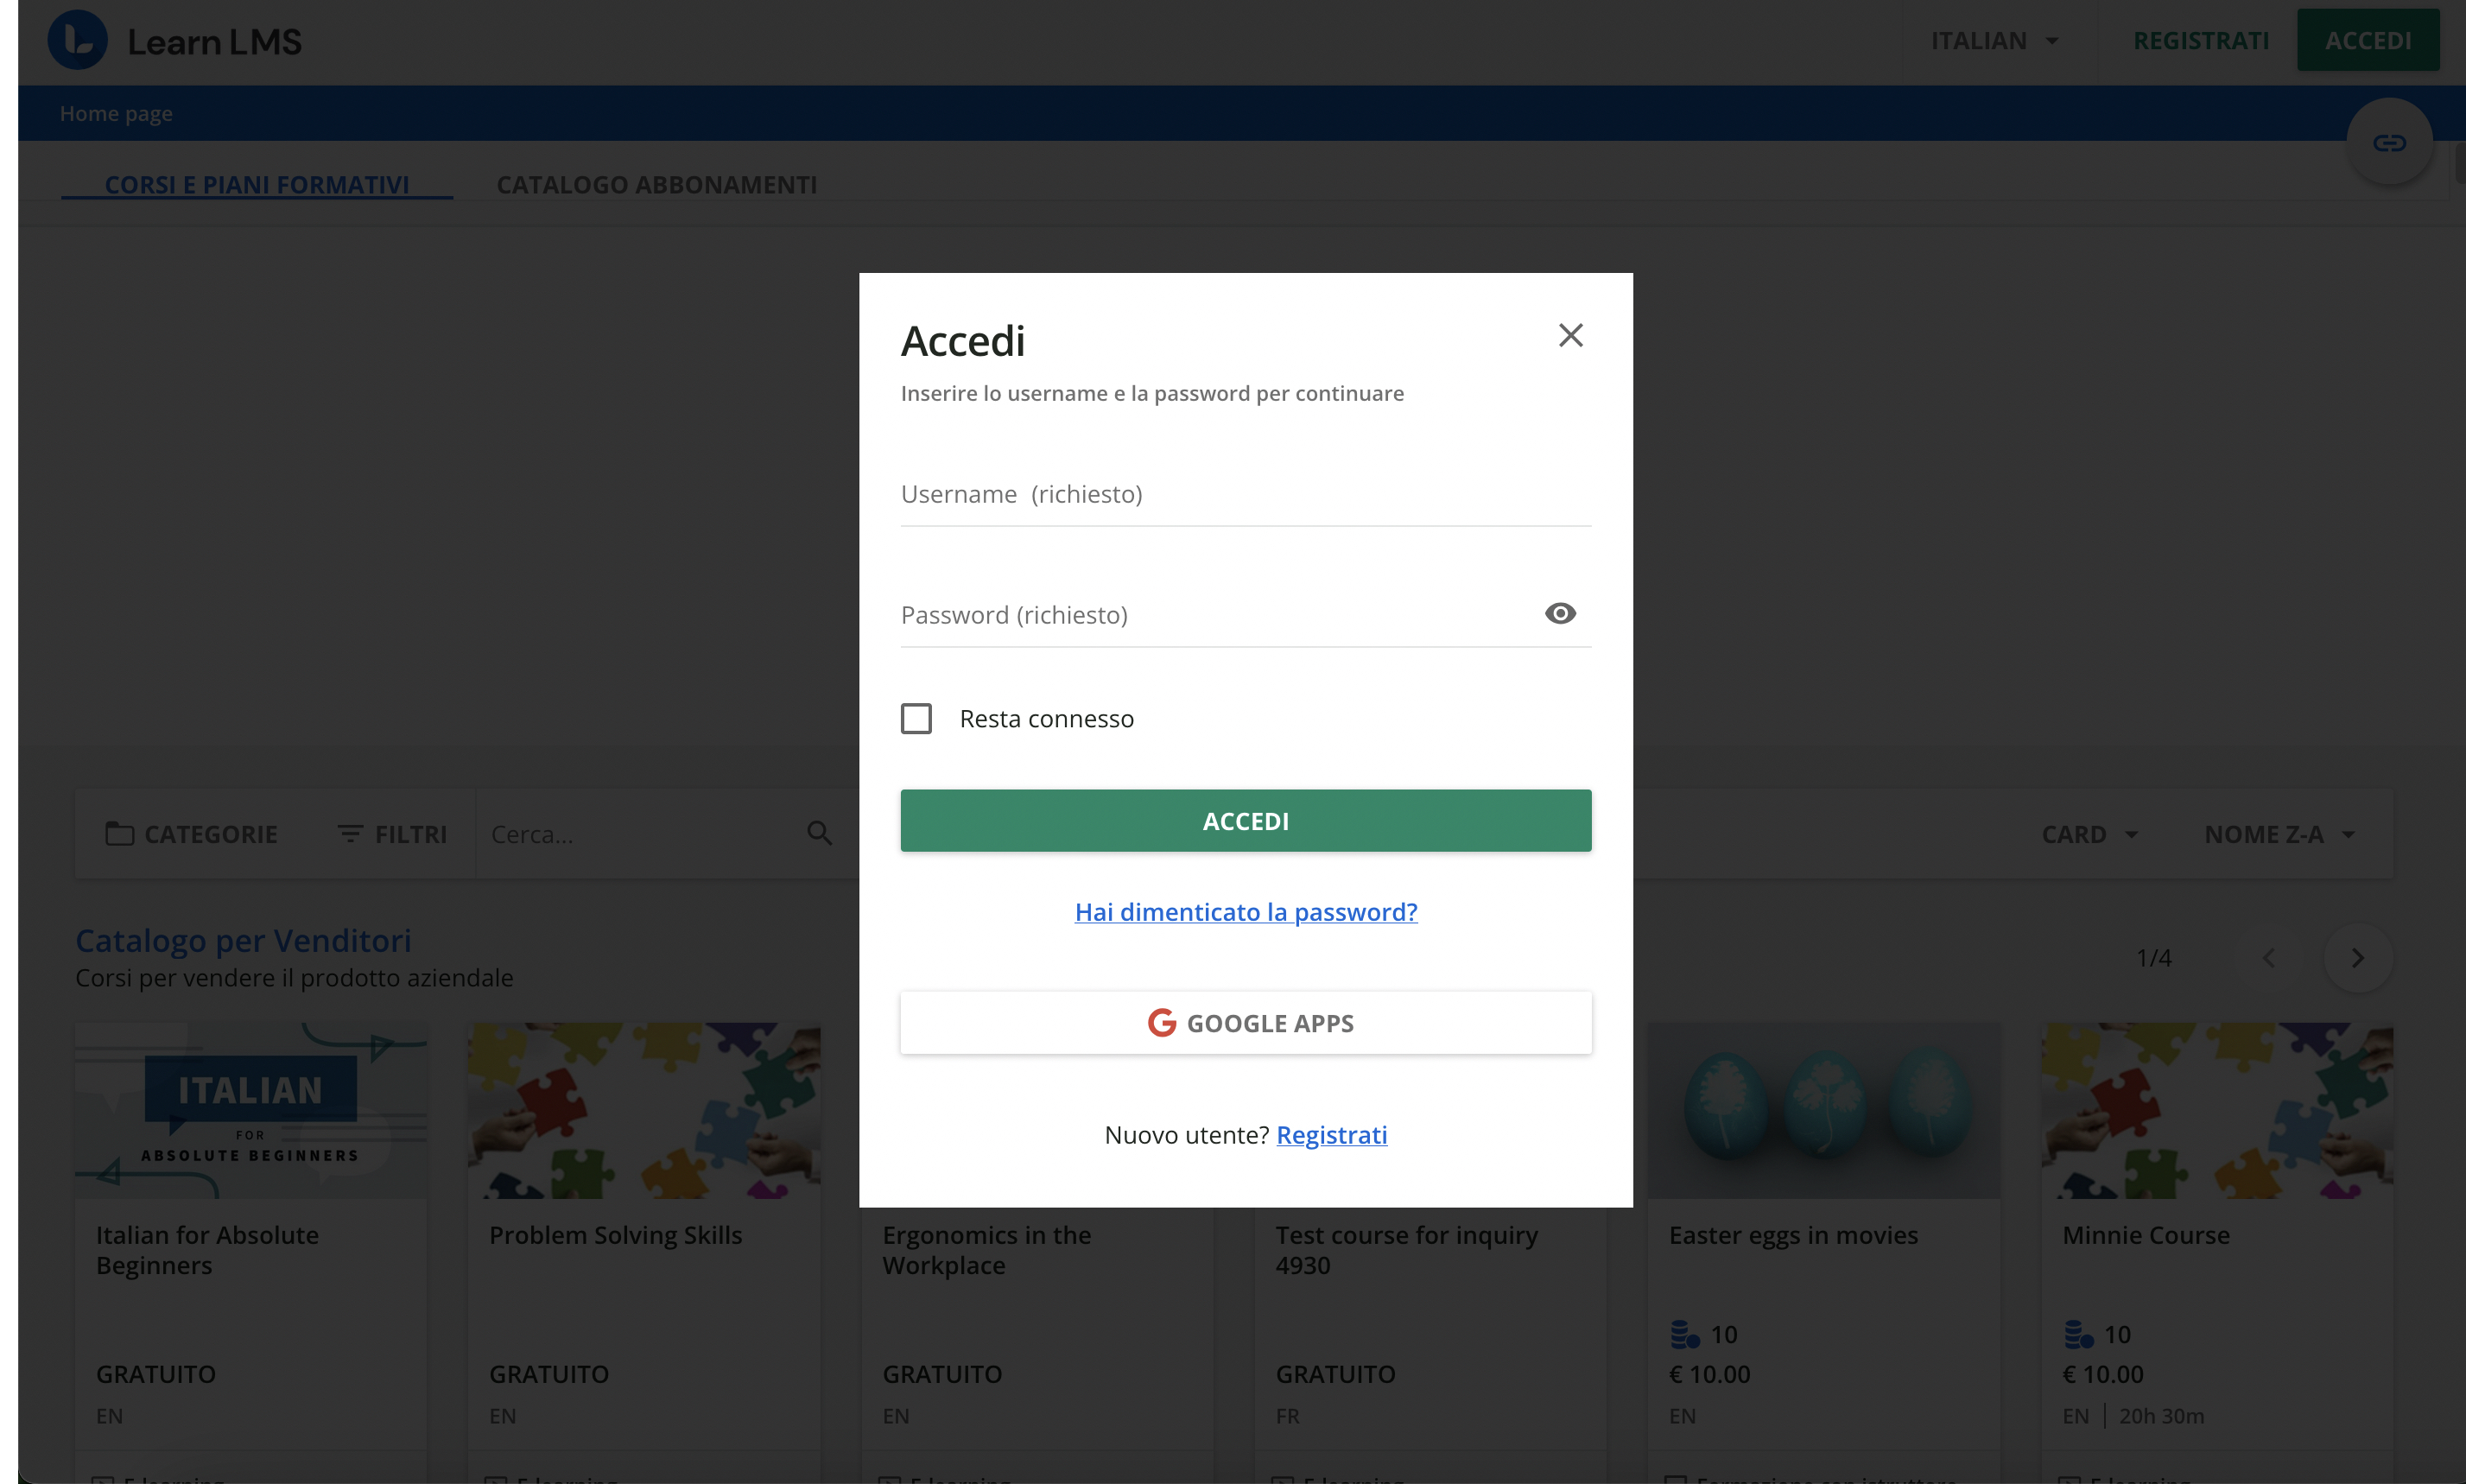Go to previous catalog page arrow

click(2268, 957)
